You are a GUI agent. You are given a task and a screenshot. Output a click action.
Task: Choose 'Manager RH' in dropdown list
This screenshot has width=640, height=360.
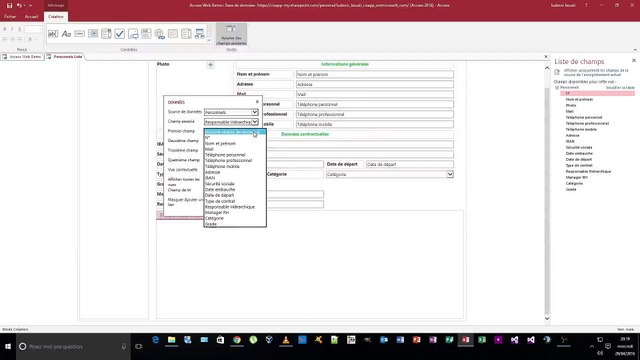235,212
